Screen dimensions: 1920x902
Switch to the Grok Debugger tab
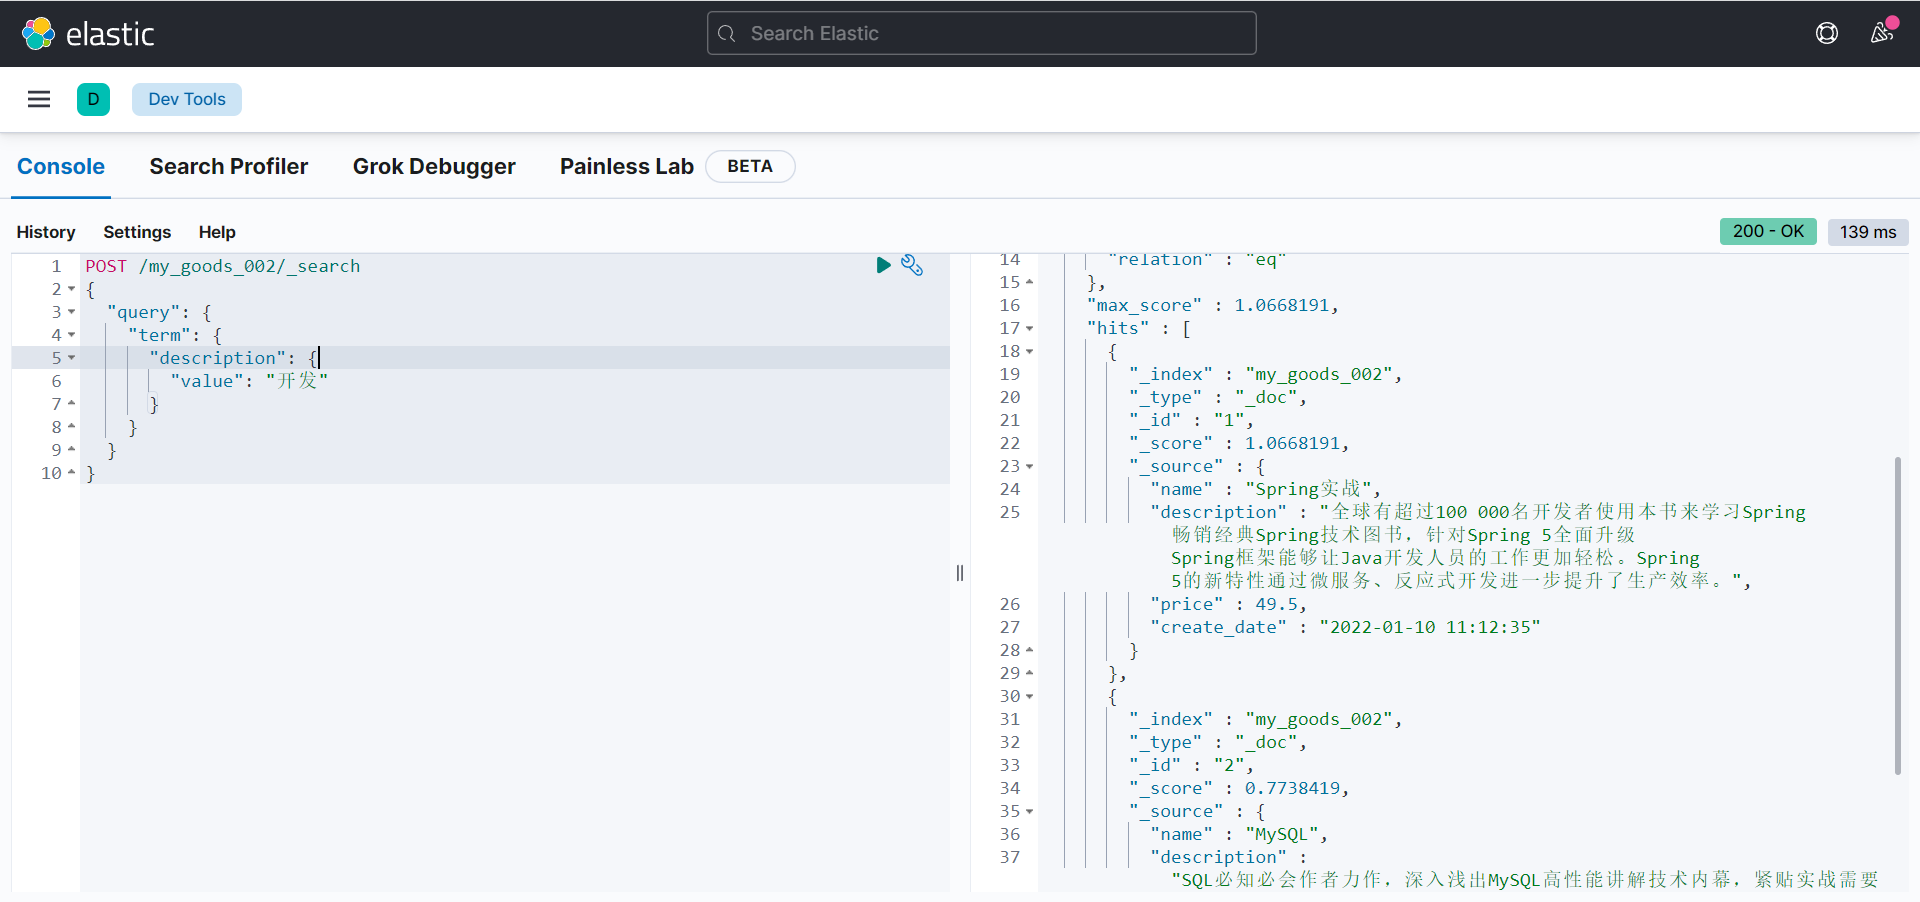coord(434,167)
